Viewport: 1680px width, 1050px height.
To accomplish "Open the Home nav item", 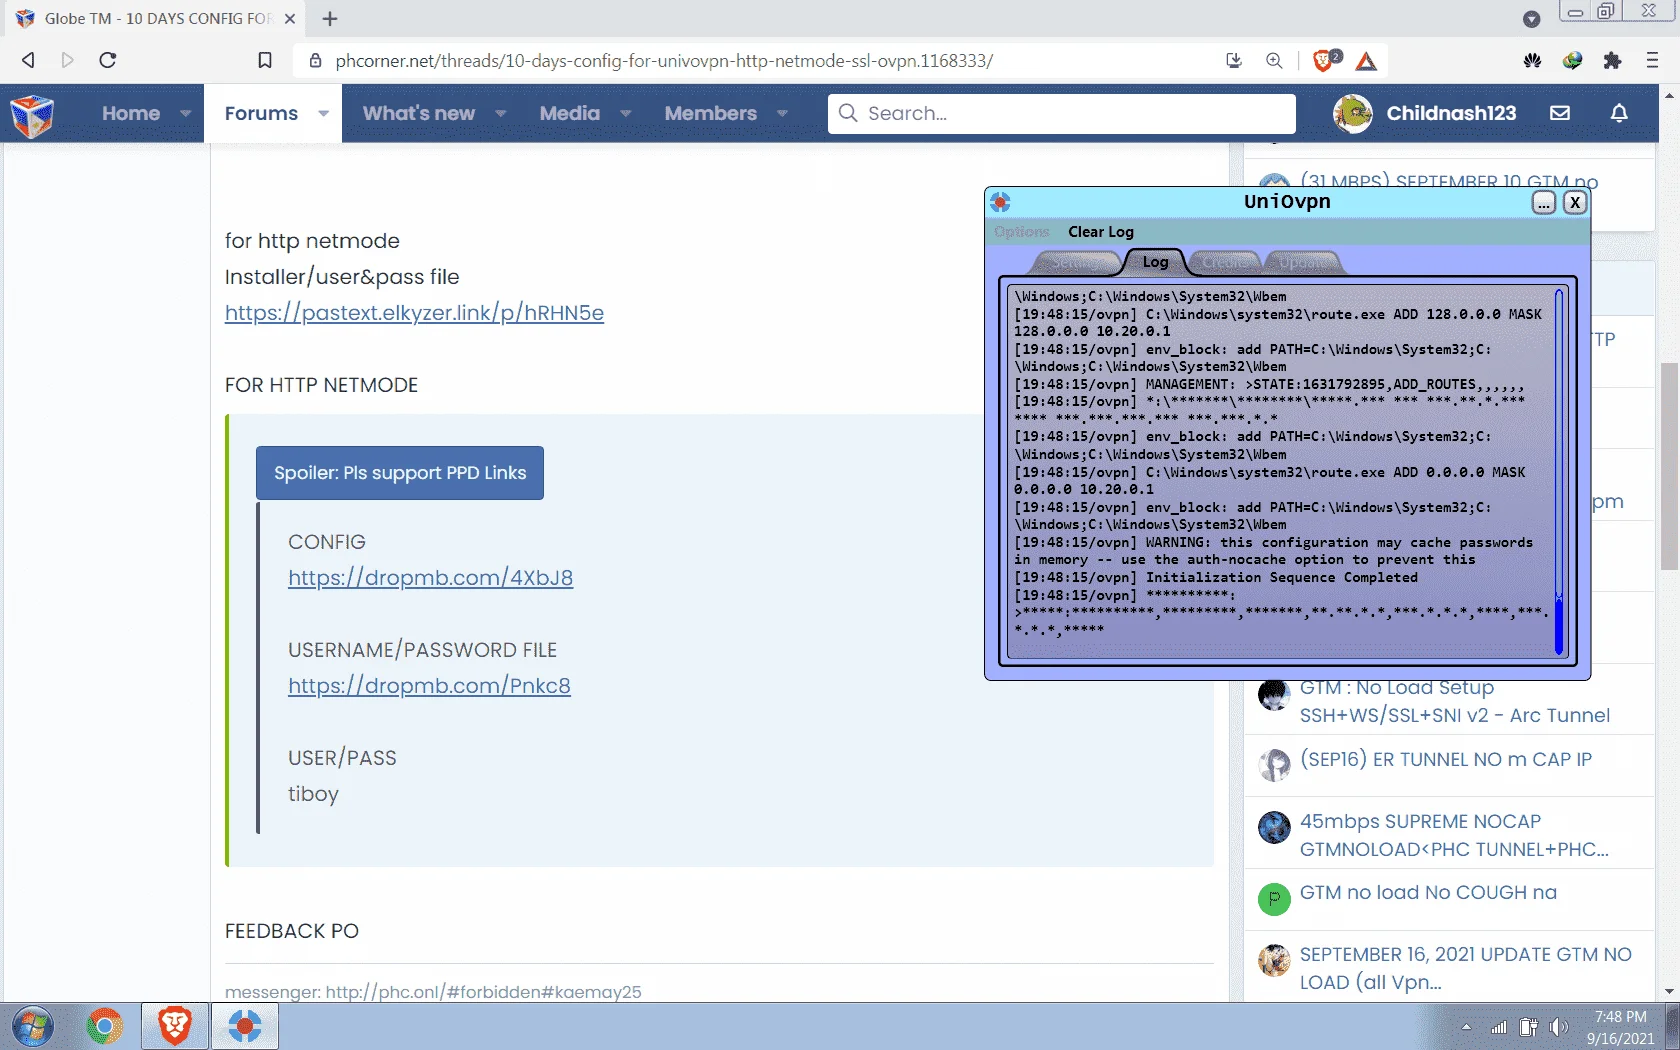I will click(x=131, y=114).
